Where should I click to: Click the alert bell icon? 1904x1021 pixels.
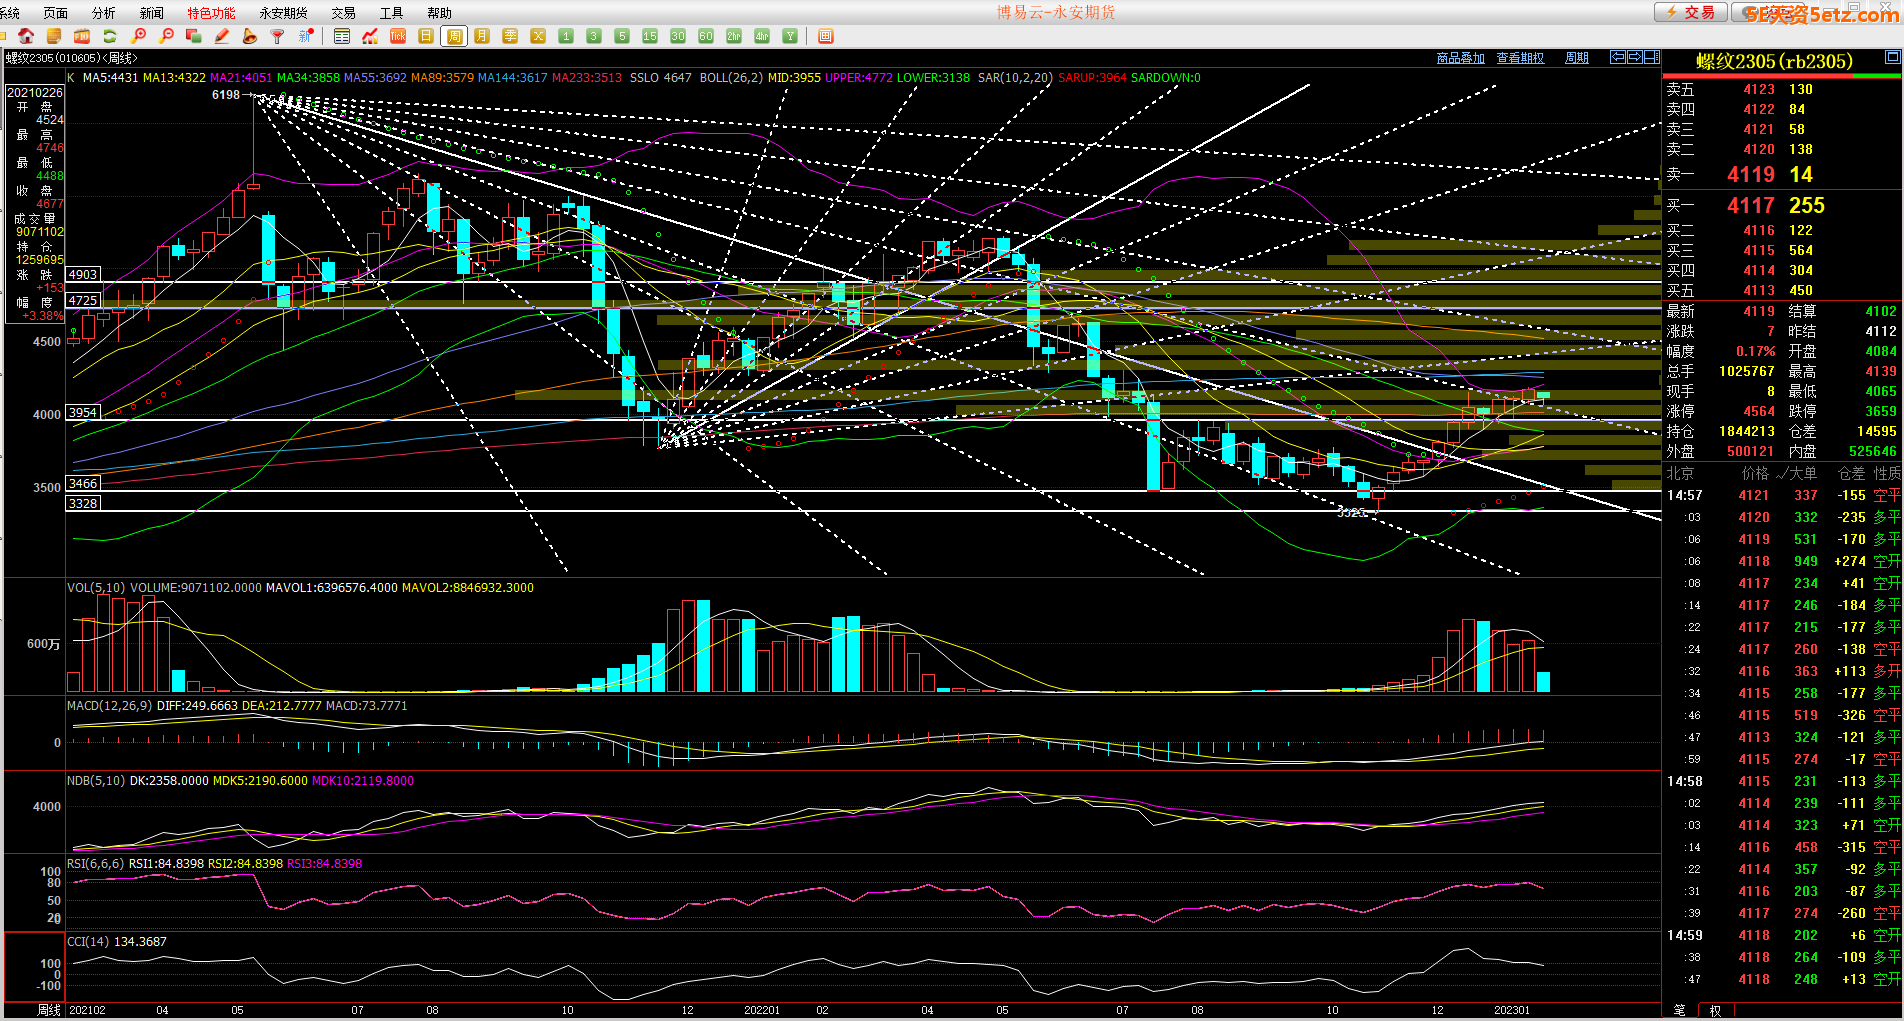[250, 36]
